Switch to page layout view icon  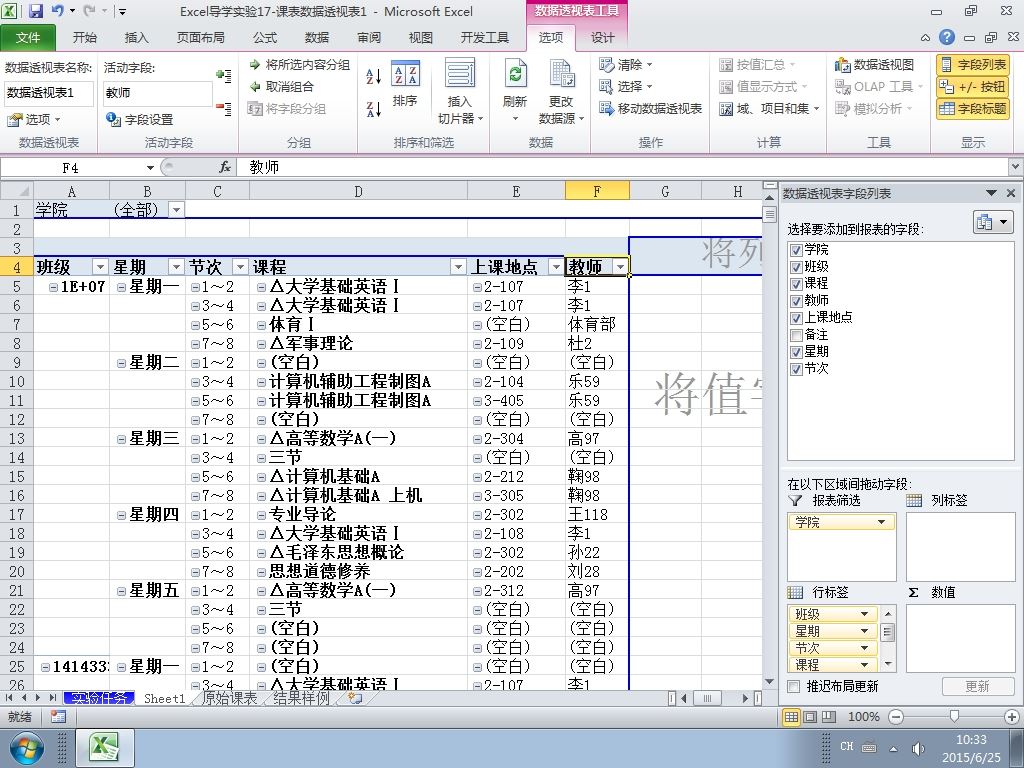(810, 717)
